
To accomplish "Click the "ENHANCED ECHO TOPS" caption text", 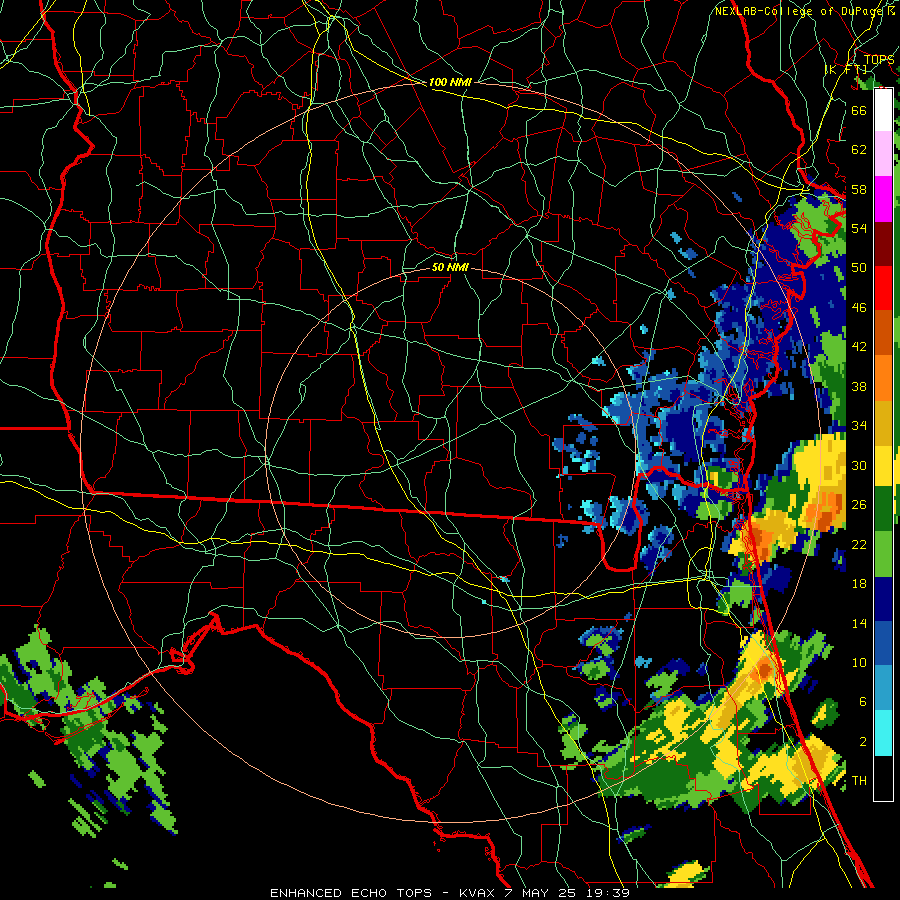I will pyautogui.click(x=351, y=893).
